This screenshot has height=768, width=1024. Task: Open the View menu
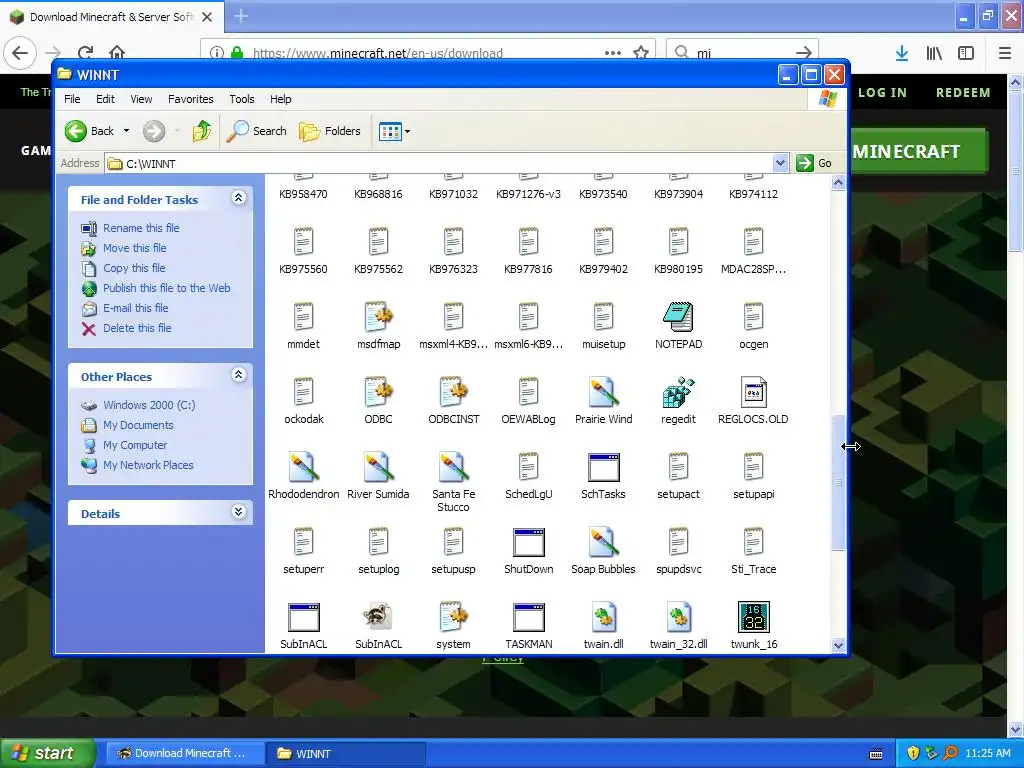point(141,99)
